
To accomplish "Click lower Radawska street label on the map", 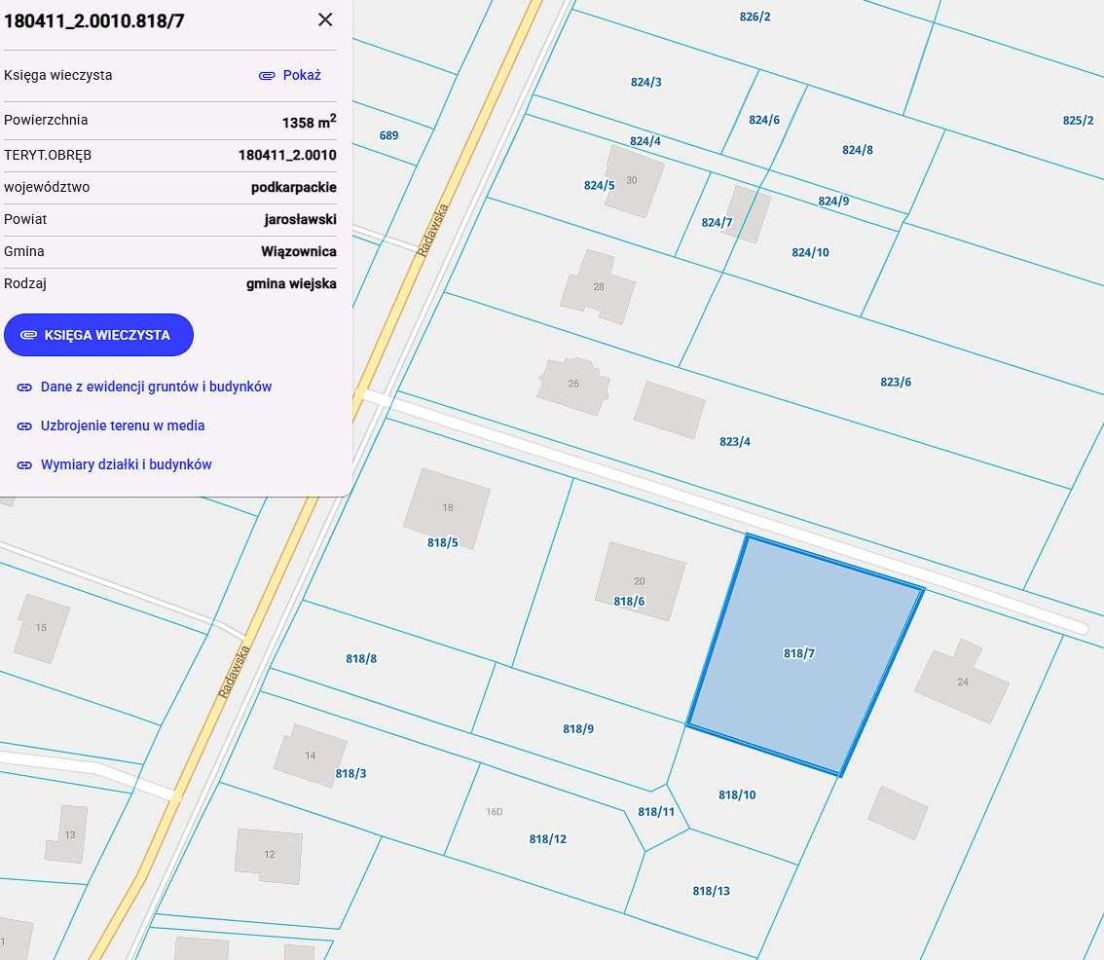I will (x=234, y=672).
